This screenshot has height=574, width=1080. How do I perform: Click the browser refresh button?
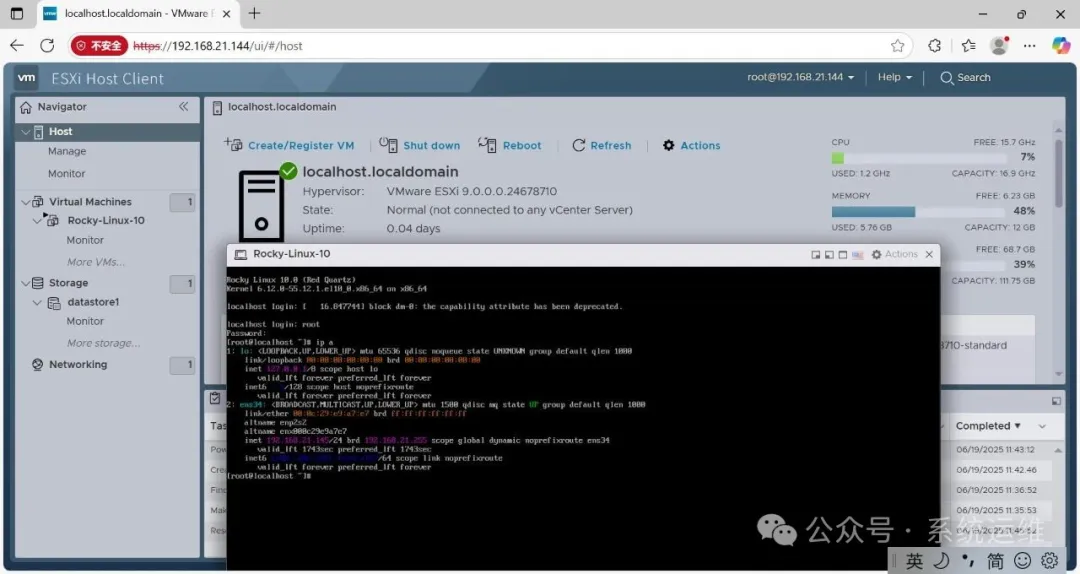click(47, 46)
